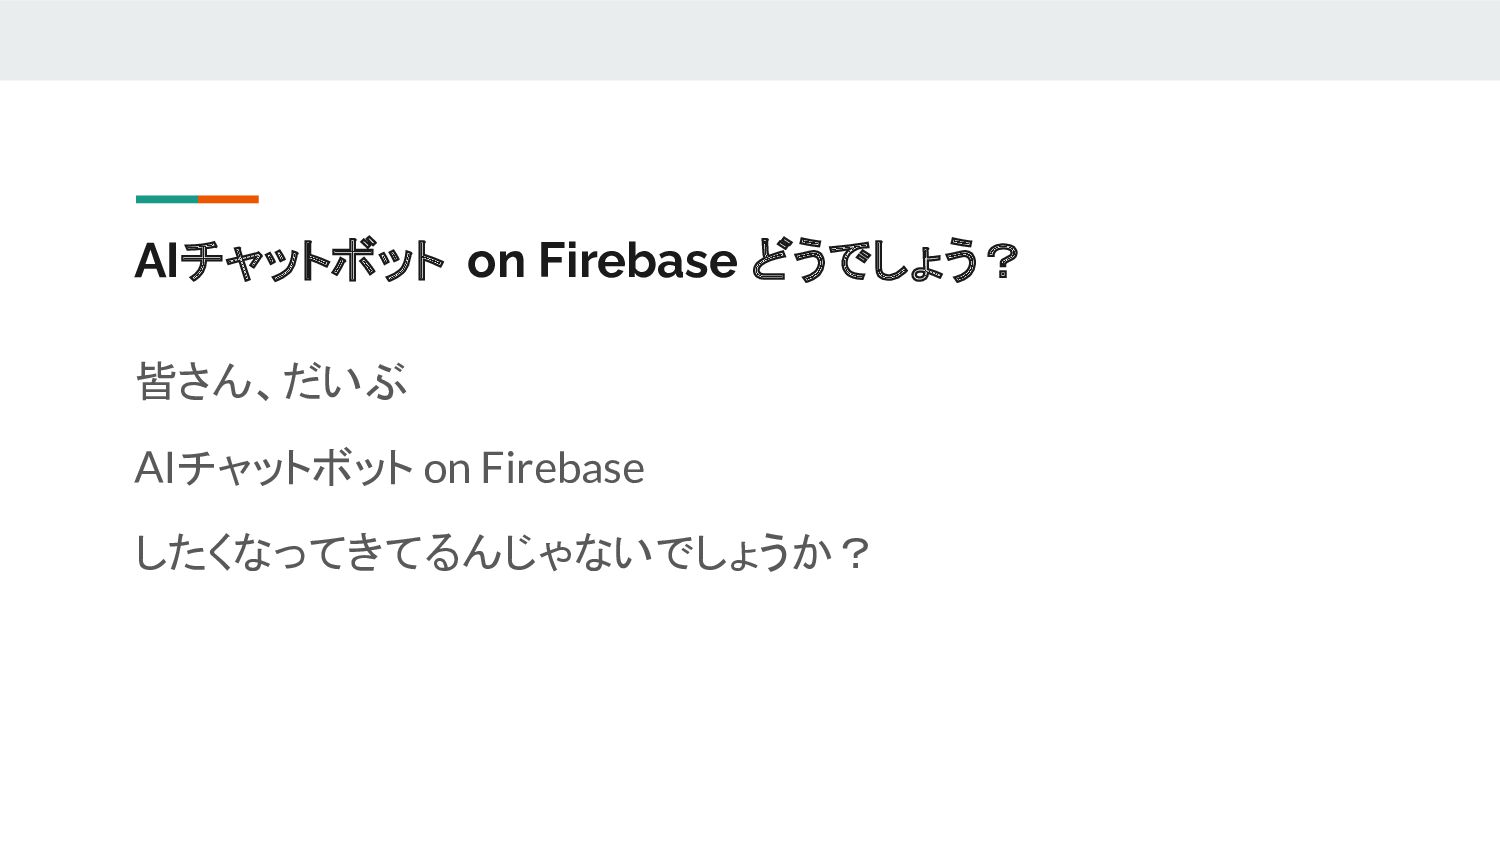
Task: Click the question mark ending the last line
Action: 855,553
